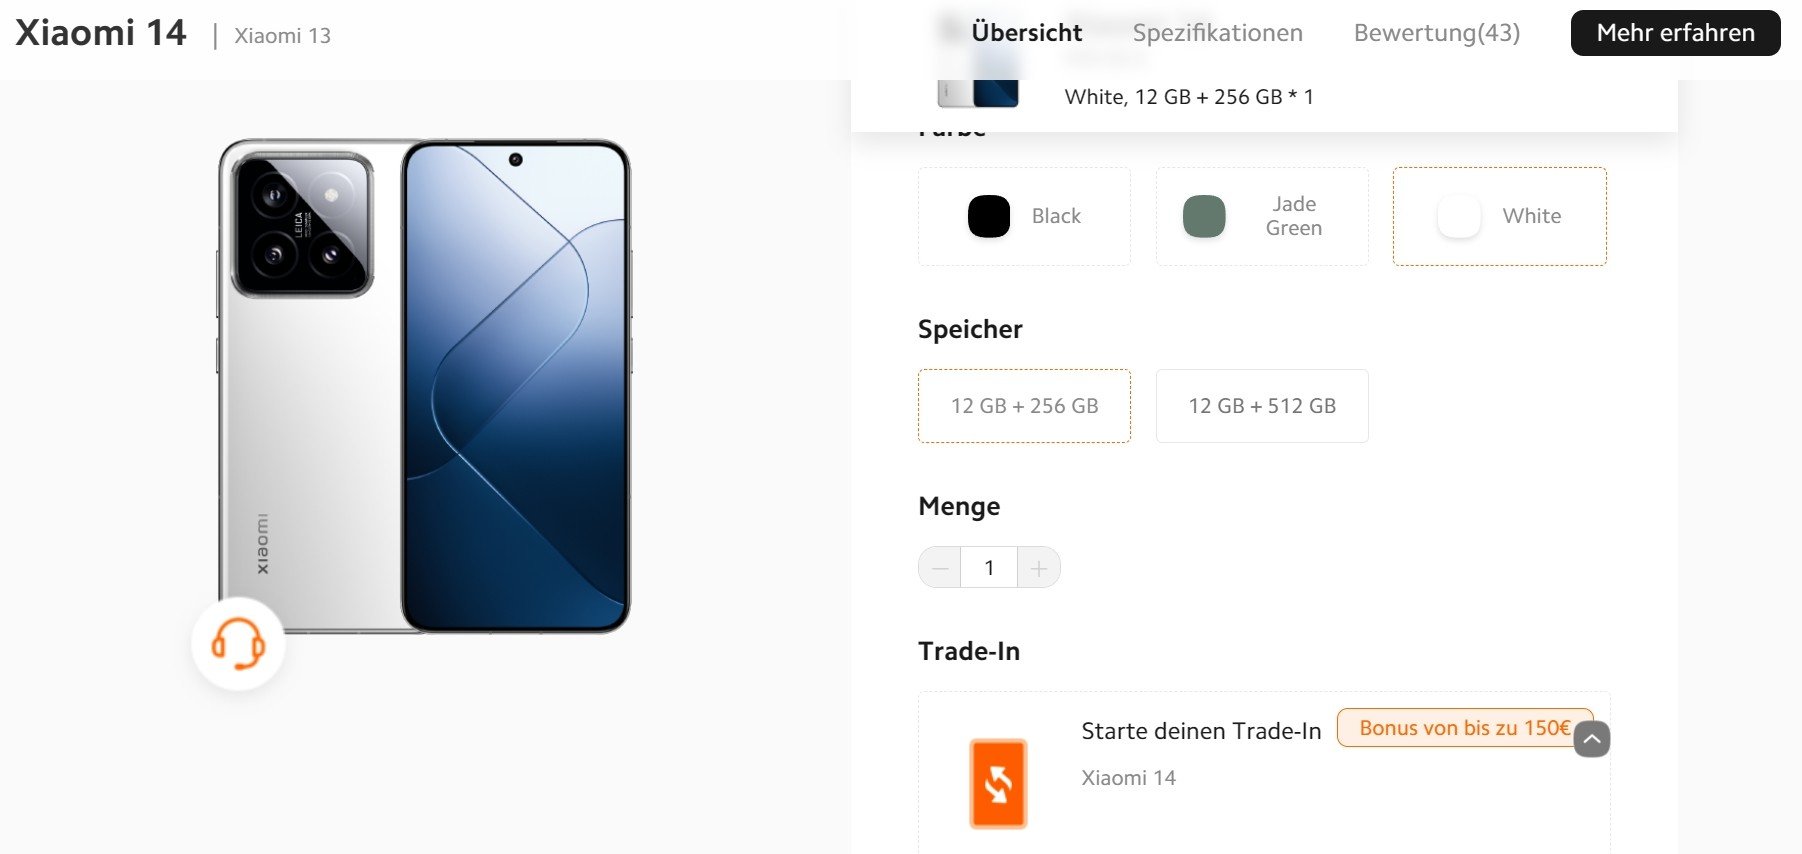This screenshot has height=854, width=1802.
Task: Click the scroll-to-top arrow button
Action: pos(1592,739)
